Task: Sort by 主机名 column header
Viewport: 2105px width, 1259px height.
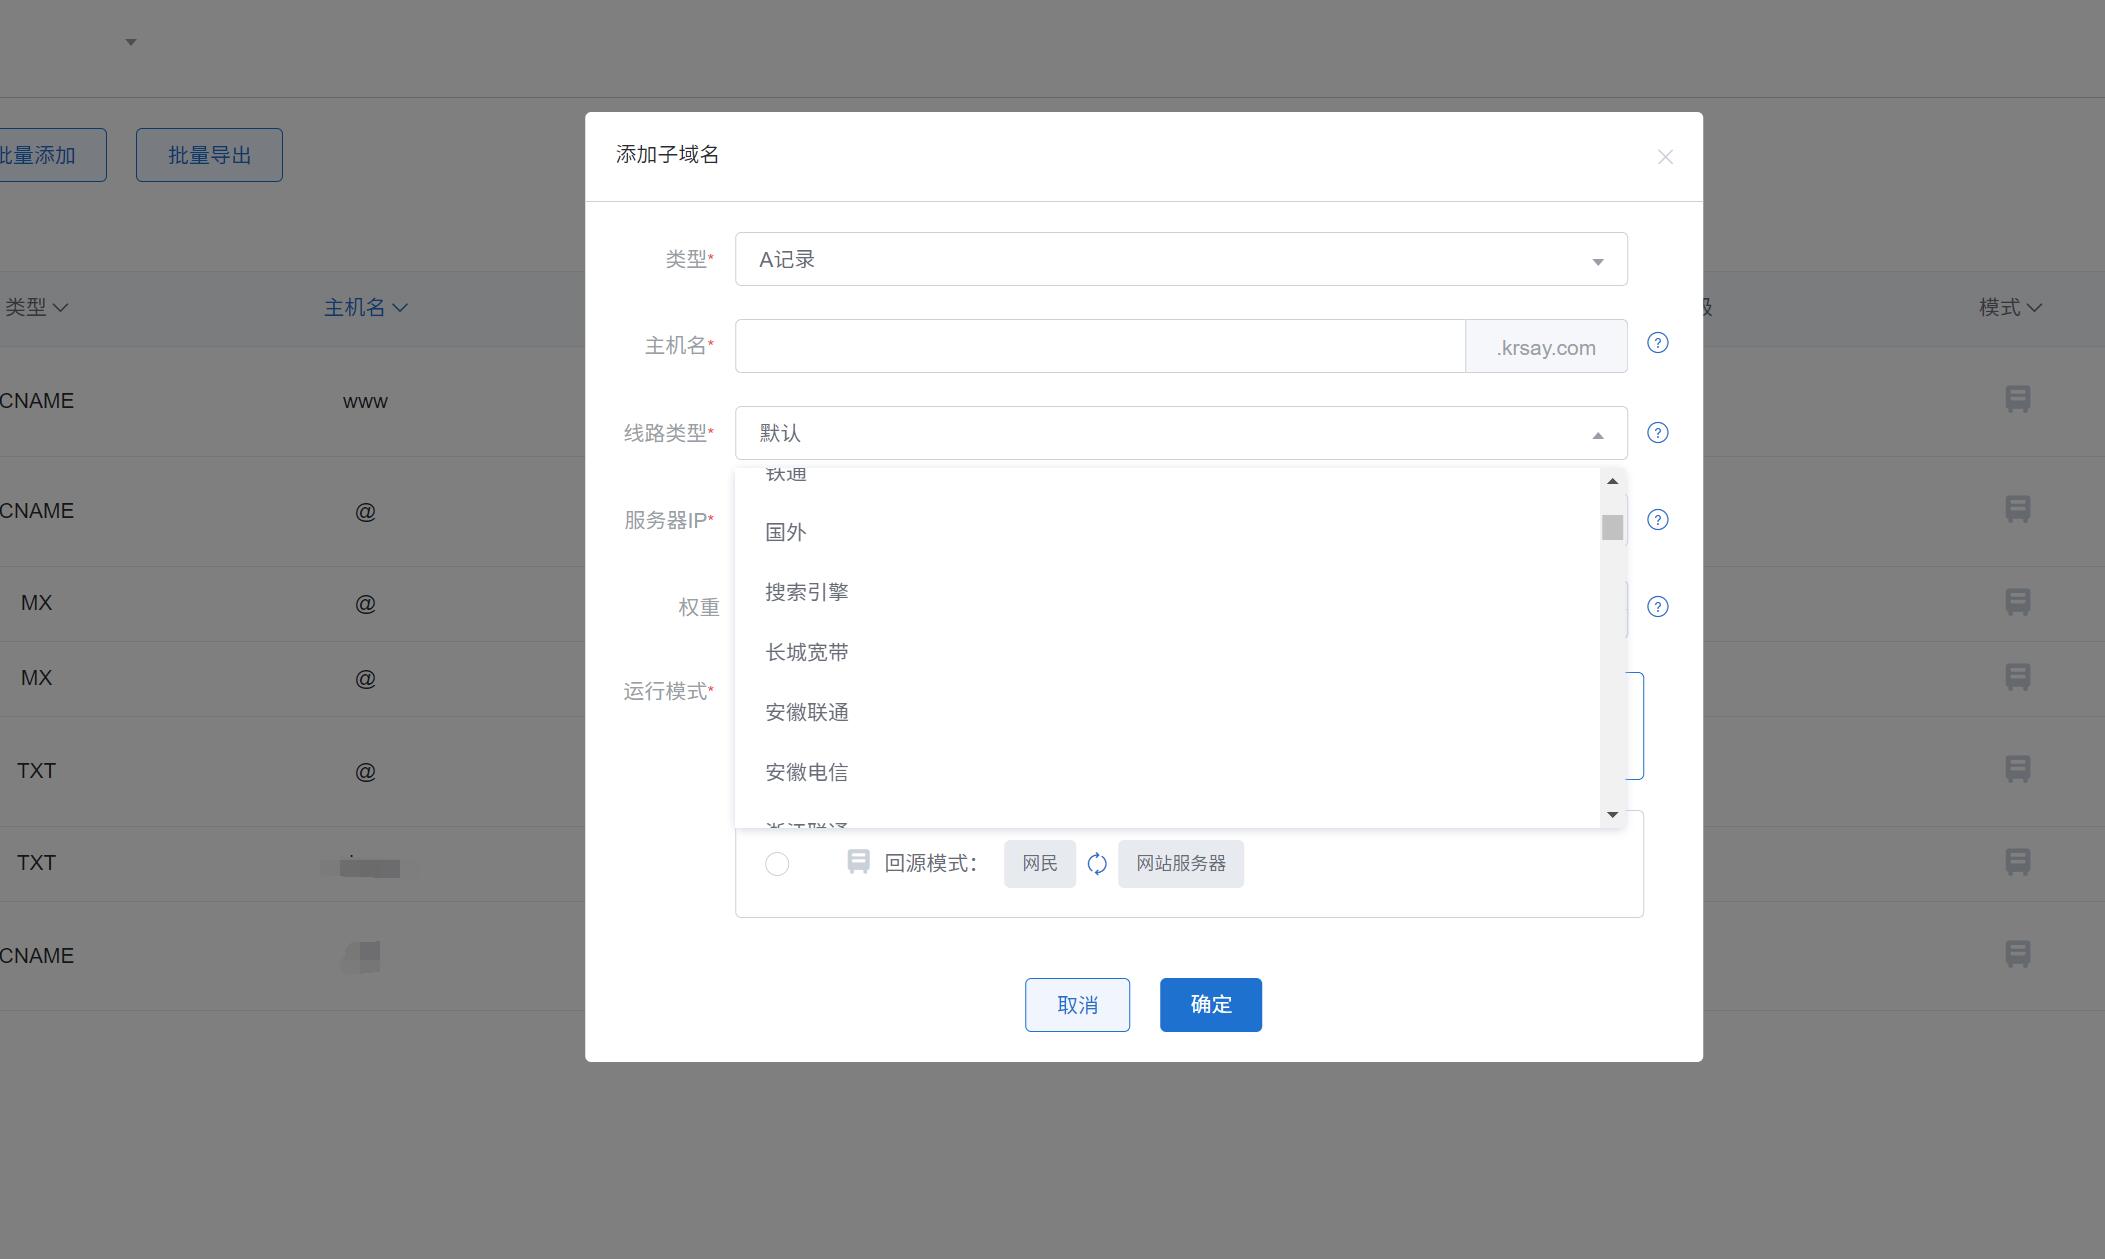Action: tap(366, 307)
